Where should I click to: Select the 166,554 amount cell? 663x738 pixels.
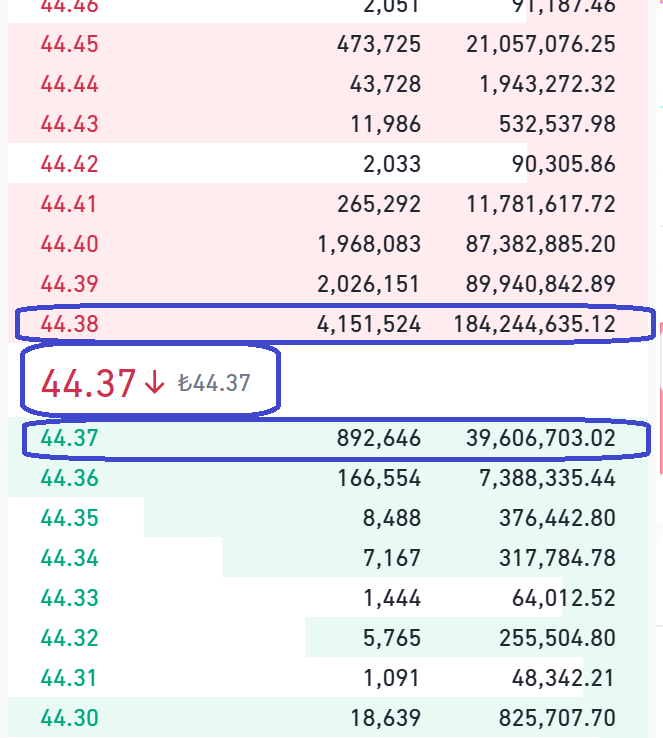pyautogui.click(x=379, y=478)
